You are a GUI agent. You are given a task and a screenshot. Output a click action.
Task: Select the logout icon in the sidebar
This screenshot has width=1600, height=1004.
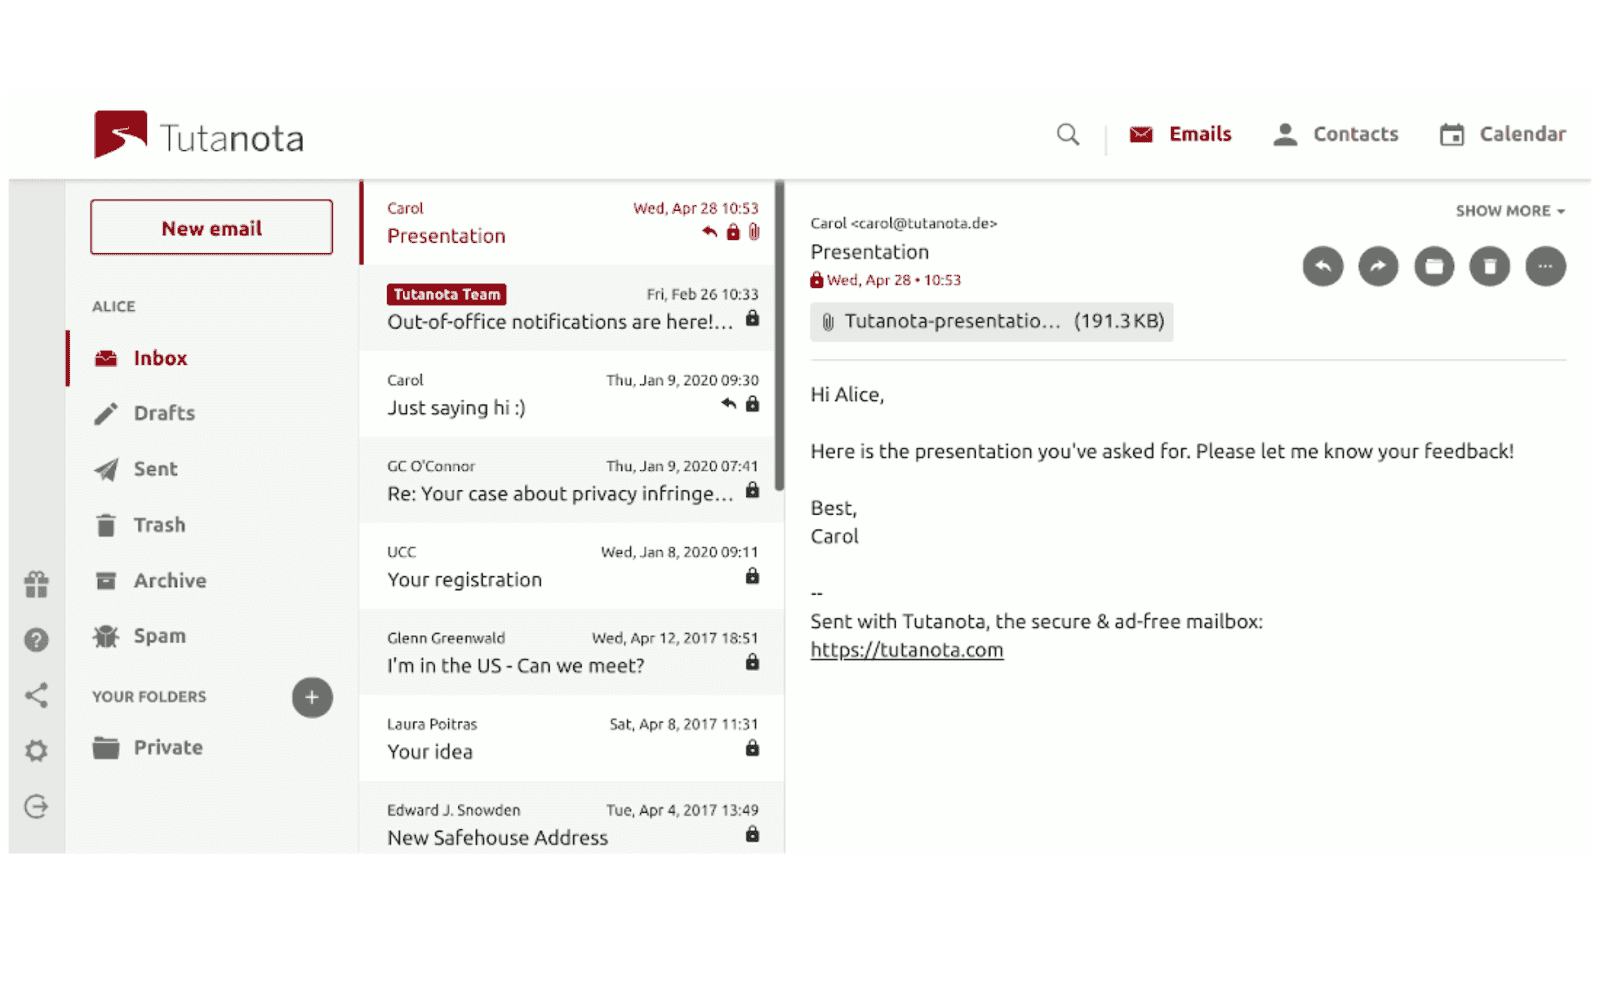(x=36, y=806)
